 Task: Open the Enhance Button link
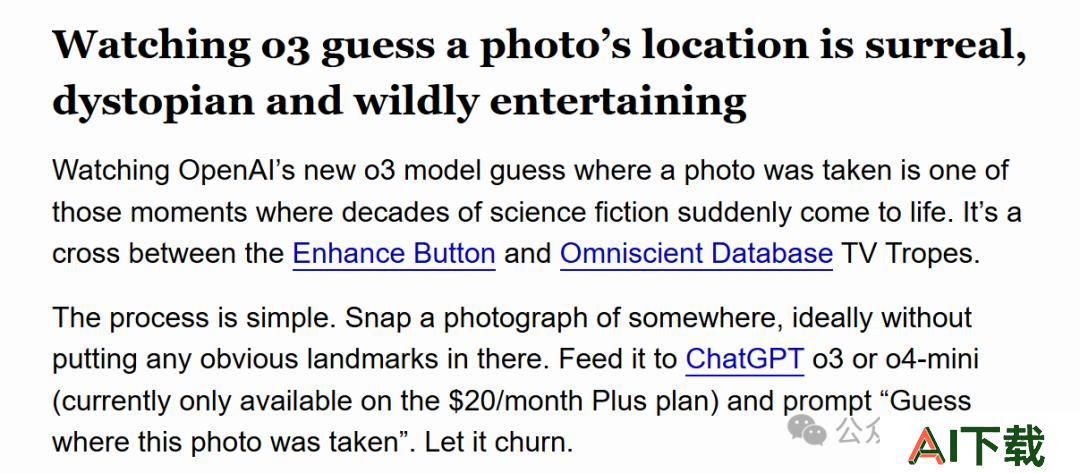tap(394, 254)
